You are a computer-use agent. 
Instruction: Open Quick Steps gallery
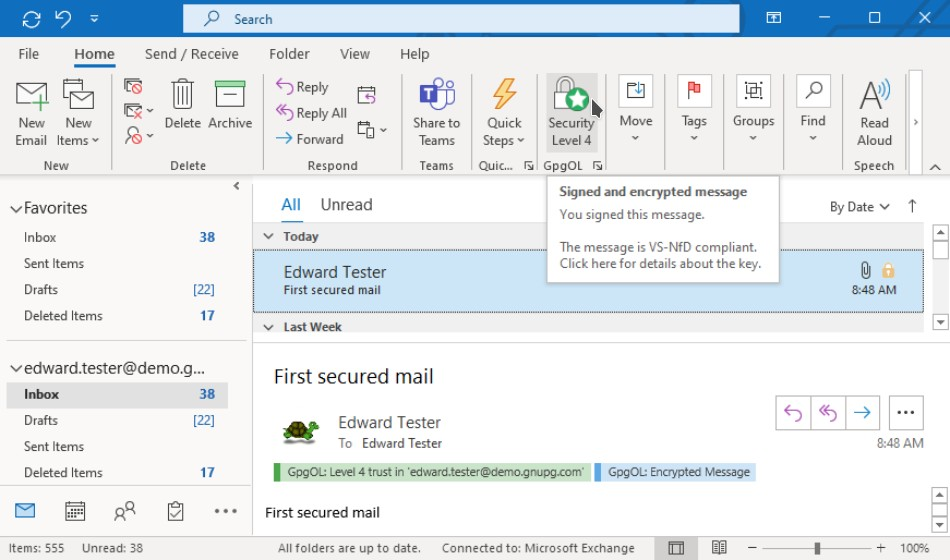click(503, 113)
